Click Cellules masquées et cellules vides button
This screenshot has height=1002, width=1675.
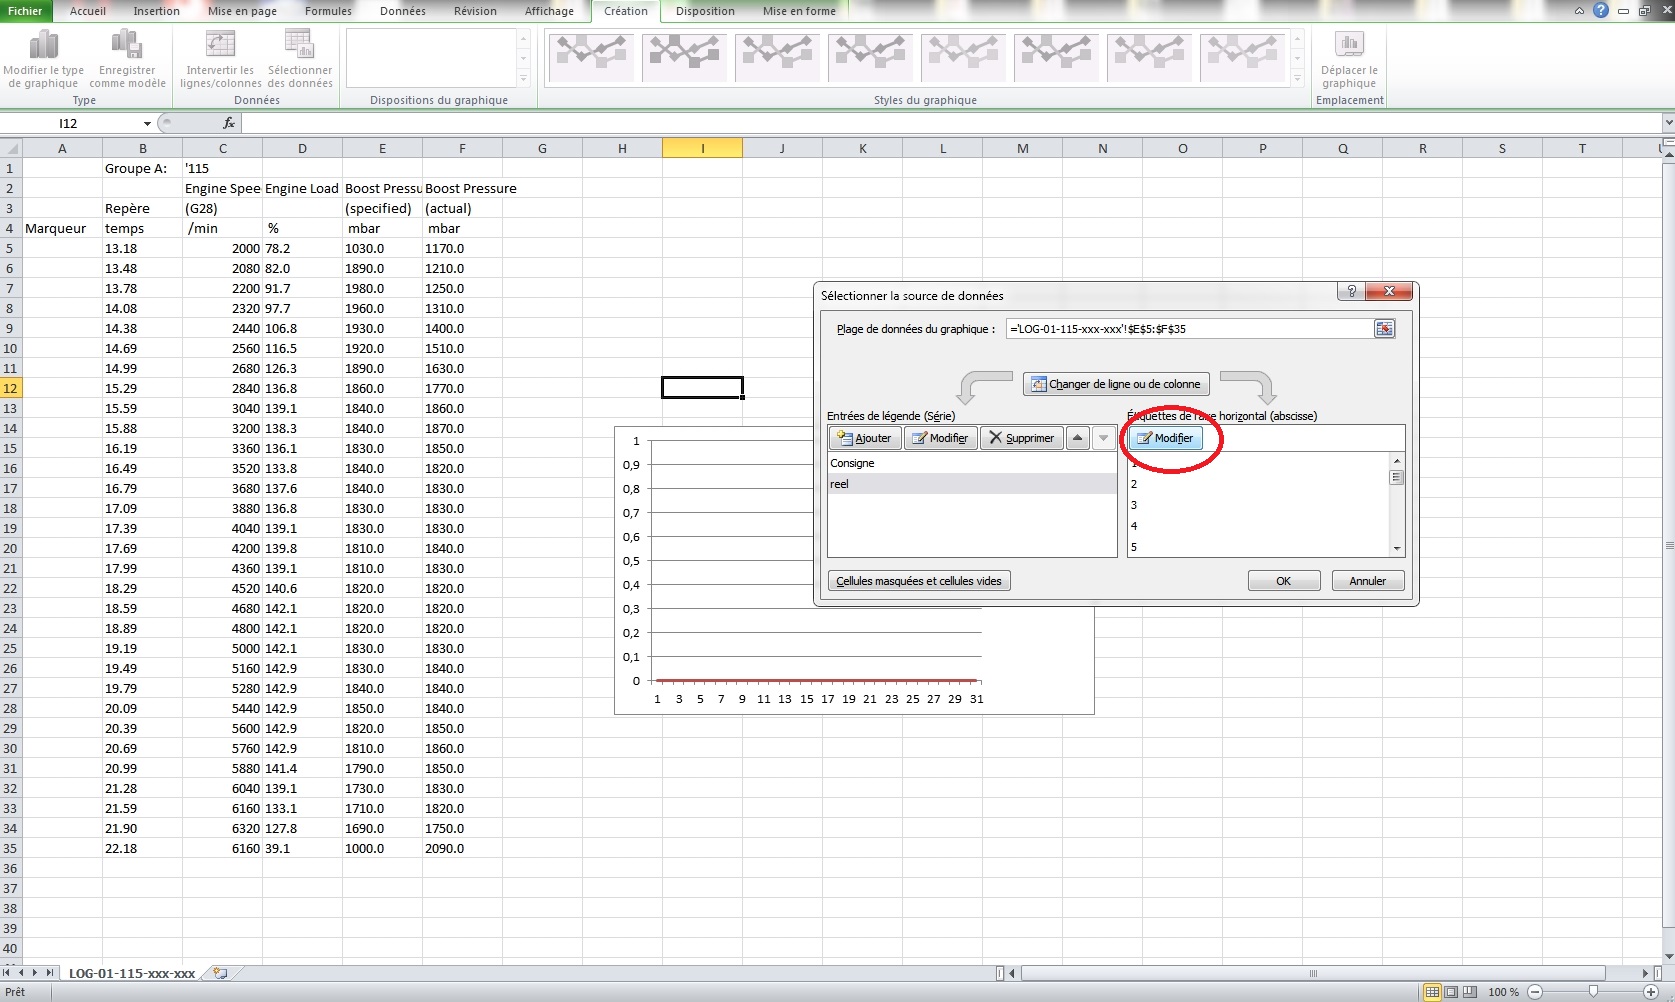[x=918, y=581]
